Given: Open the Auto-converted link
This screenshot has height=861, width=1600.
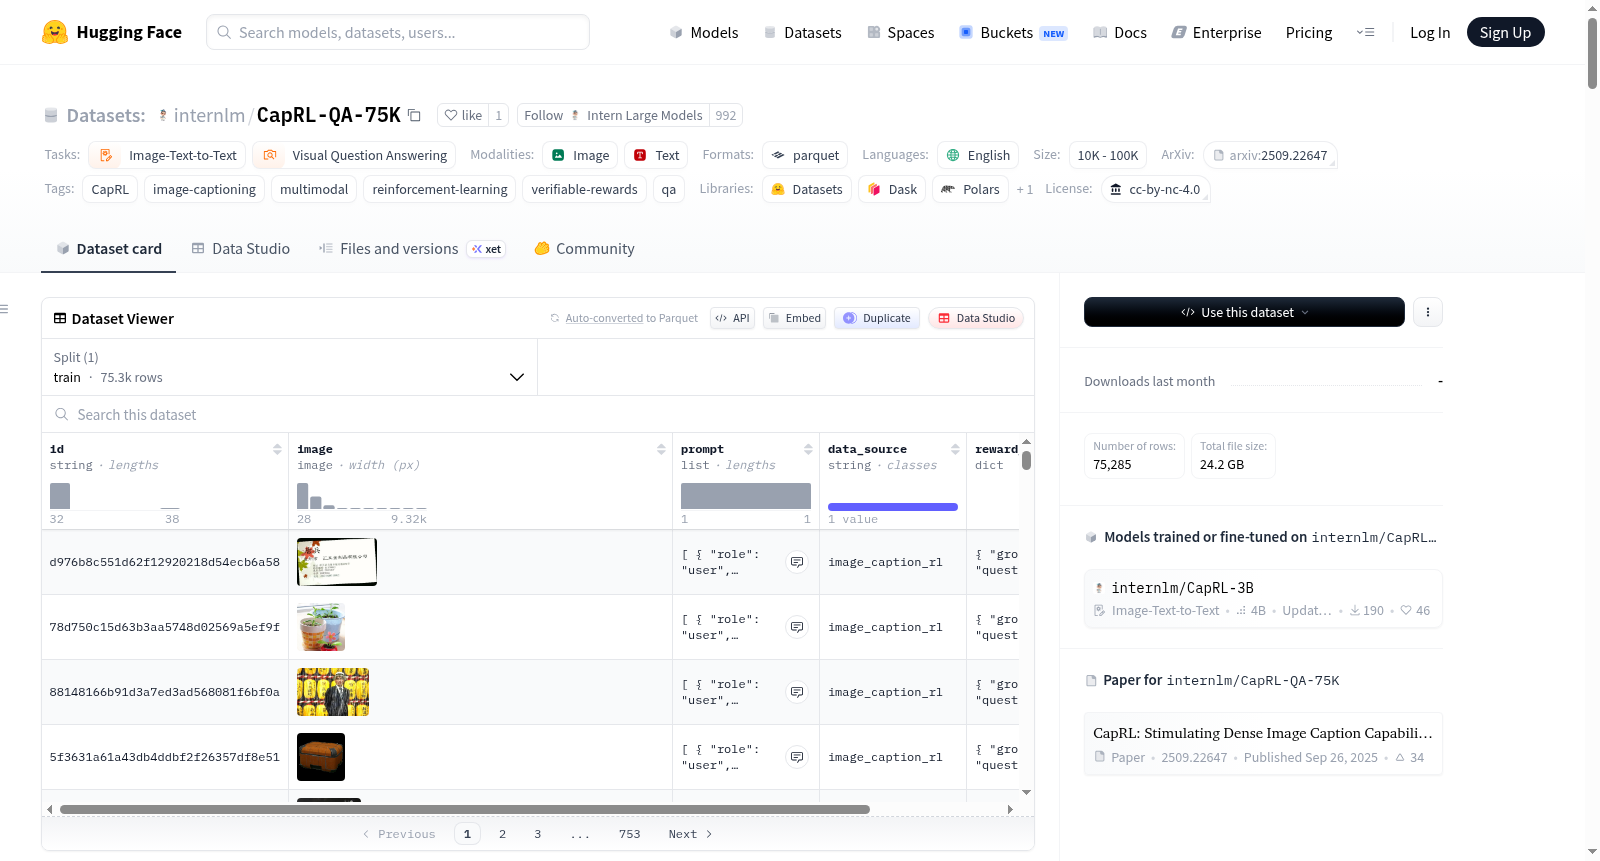Looking at the screenshot, I should point(604,318).
